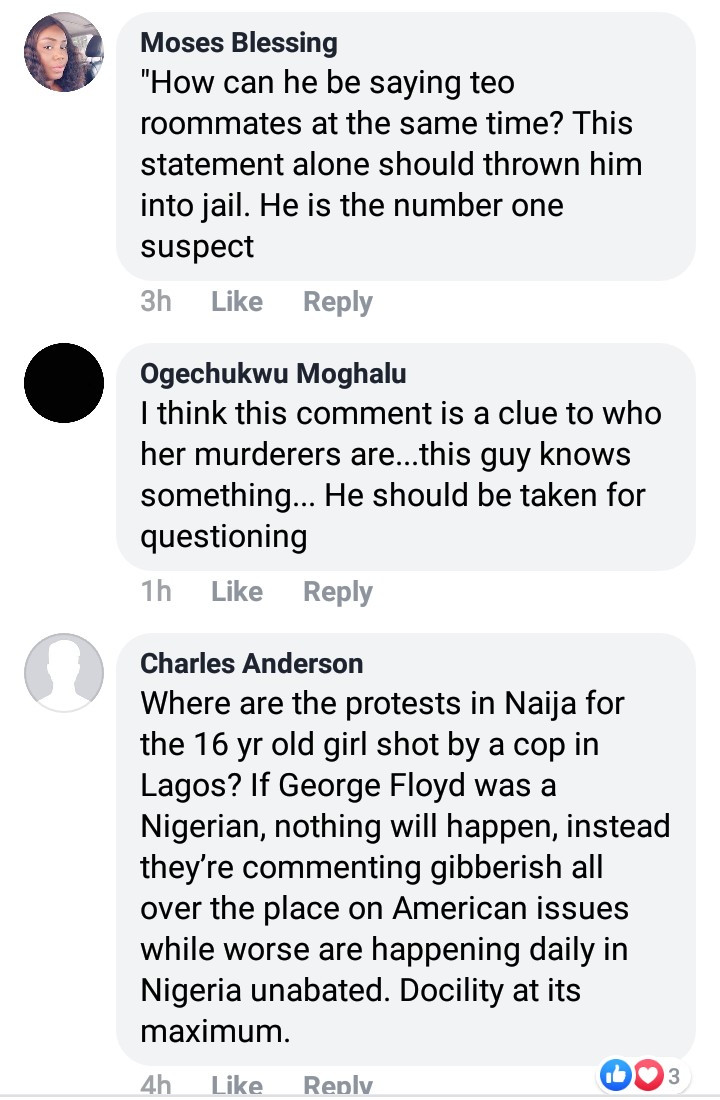
Task: Click the 4h timestamp on Charles's comment
Action: coord(155,1085)
